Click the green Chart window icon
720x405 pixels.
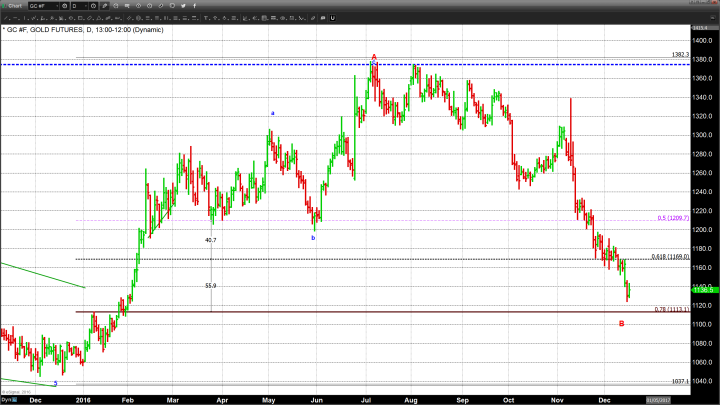[x=4, y=5]
